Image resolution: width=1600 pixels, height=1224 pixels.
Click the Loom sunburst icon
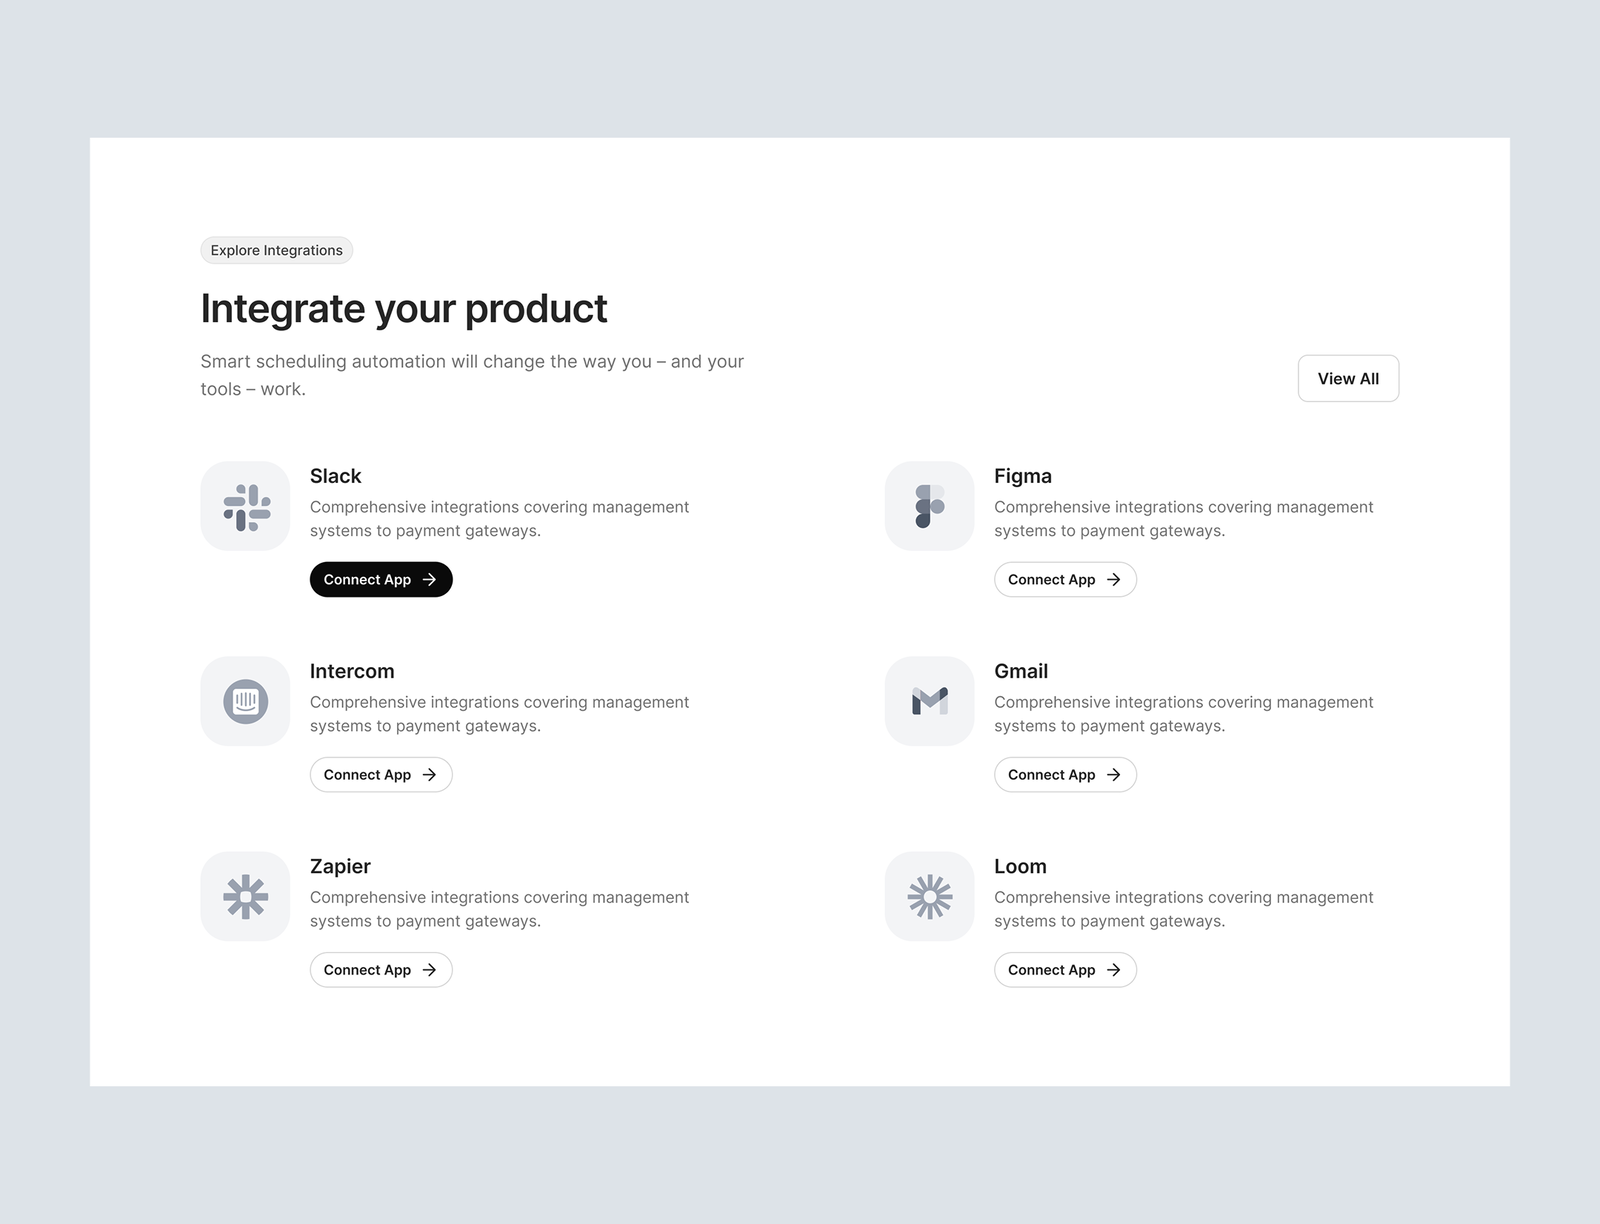(930, 896)
